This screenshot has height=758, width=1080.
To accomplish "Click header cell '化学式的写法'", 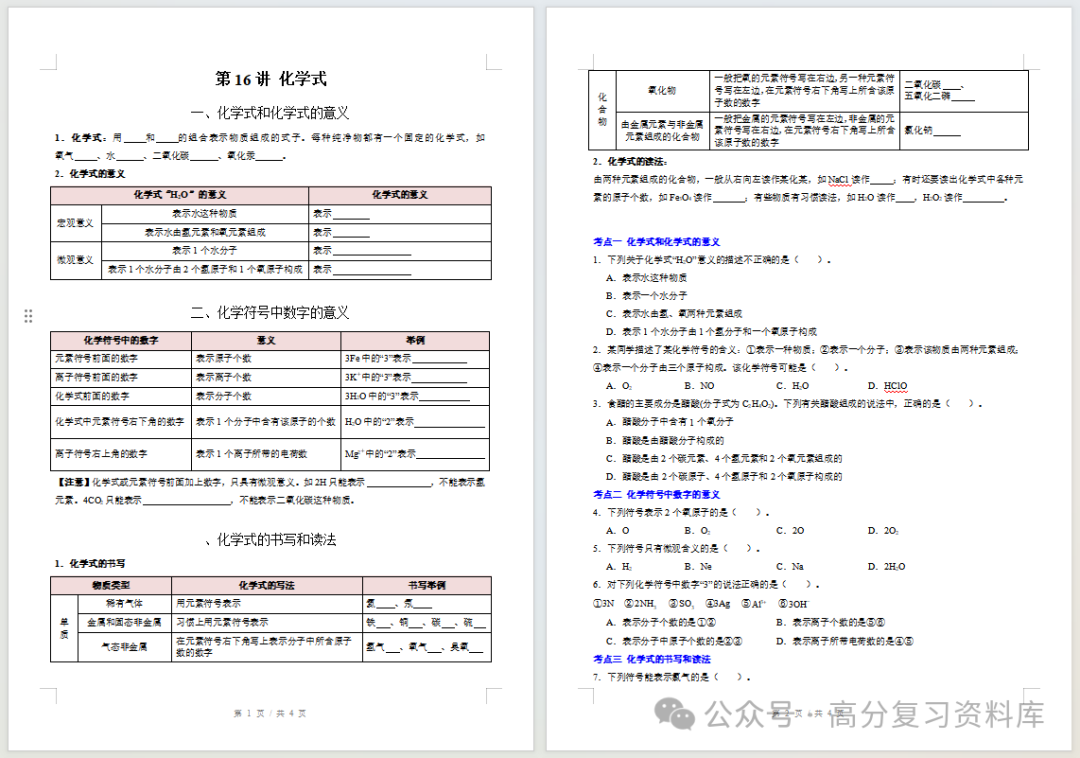I will tap(267, 585).
